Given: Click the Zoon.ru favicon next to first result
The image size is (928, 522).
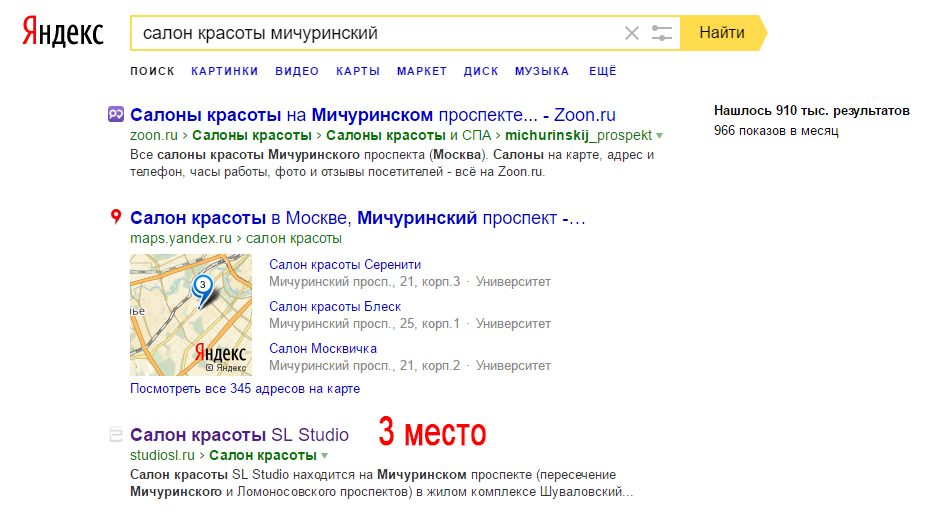Looking at the screenshot, I should tap(116, 114).
